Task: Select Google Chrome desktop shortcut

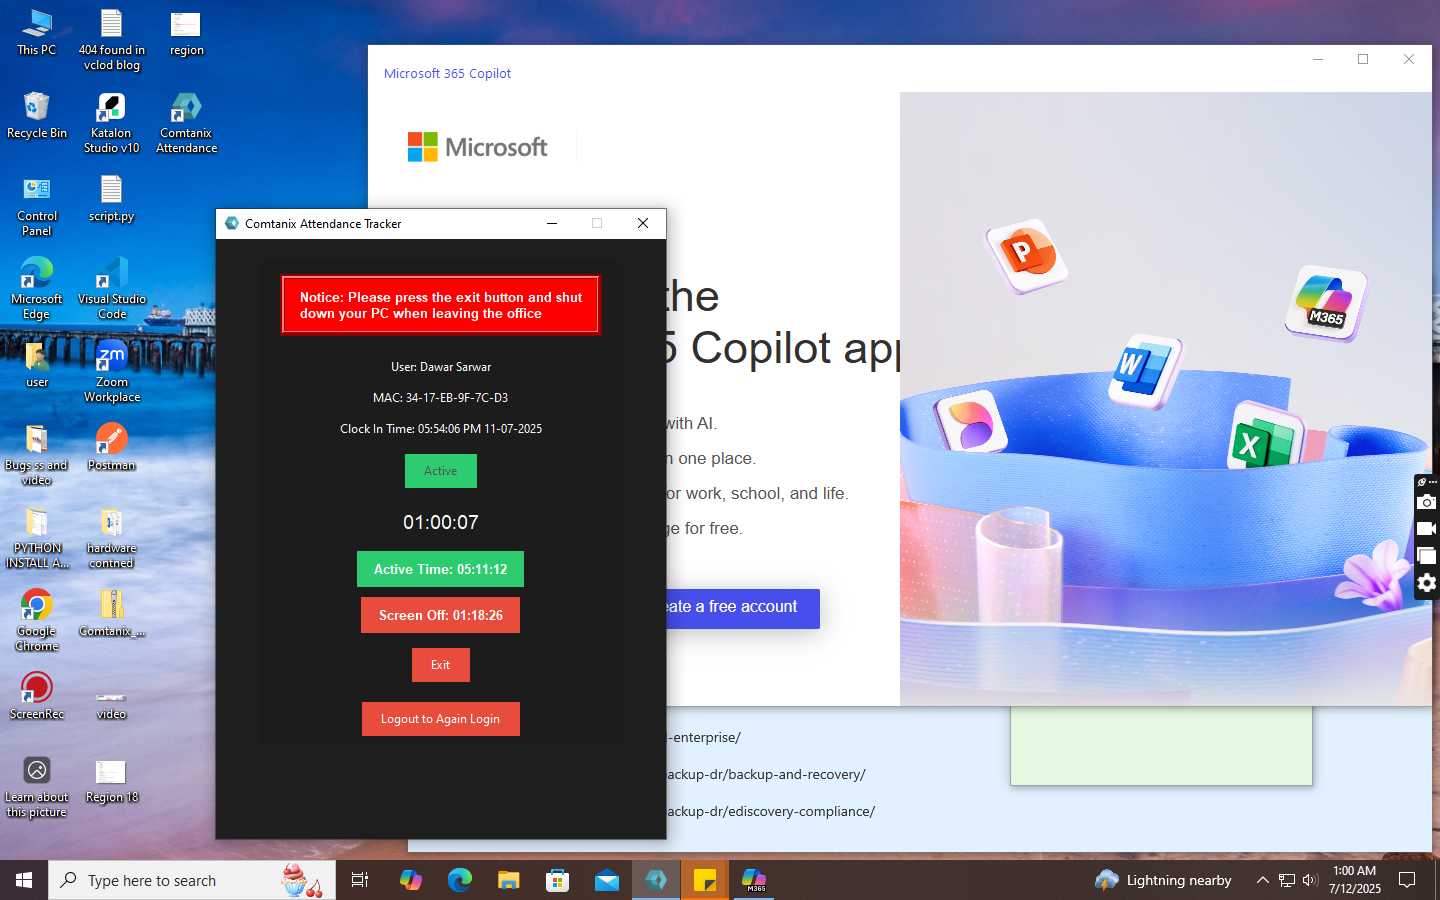Action: click(37, 620)
